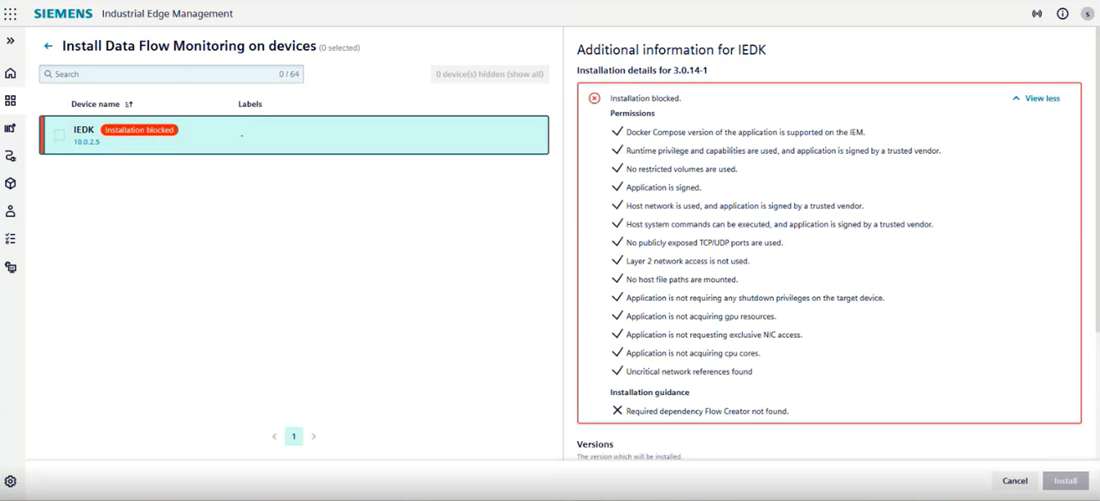Open the app launcher grid icon
The image size is (1100, 501).
[11, 13]
